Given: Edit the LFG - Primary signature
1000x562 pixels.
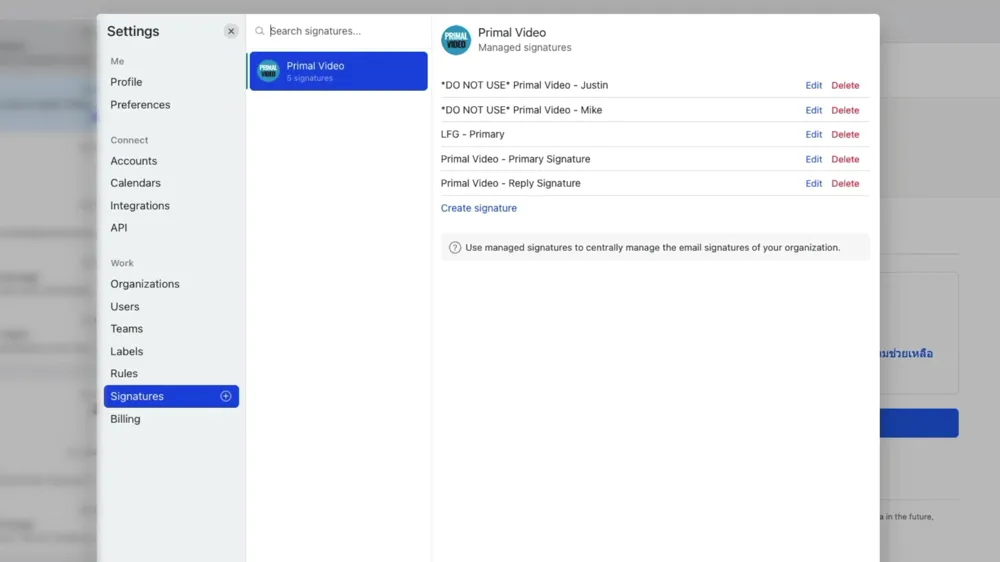Looking at the screenshot, I should pyautogui.click(x=814, y=135).
